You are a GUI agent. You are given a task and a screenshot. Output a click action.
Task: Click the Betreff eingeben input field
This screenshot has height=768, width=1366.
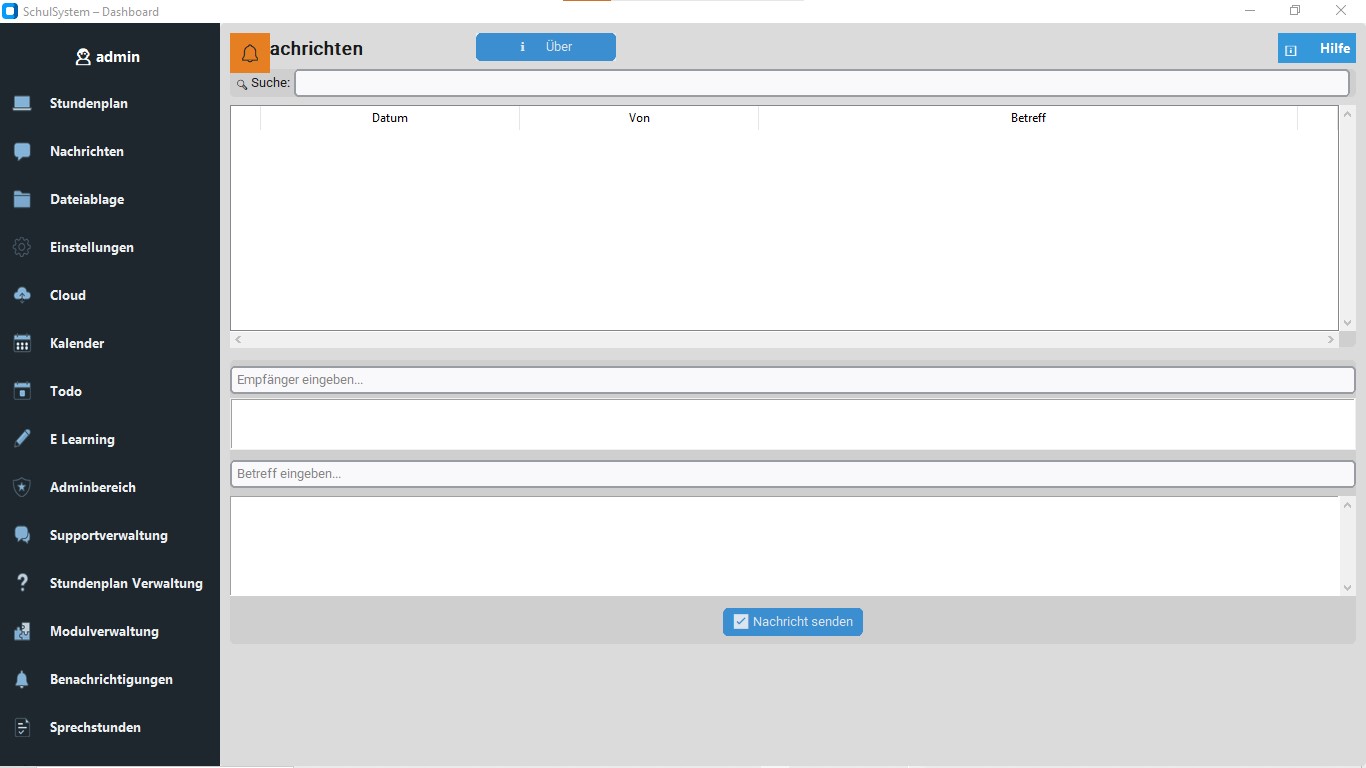click(792, 473)
